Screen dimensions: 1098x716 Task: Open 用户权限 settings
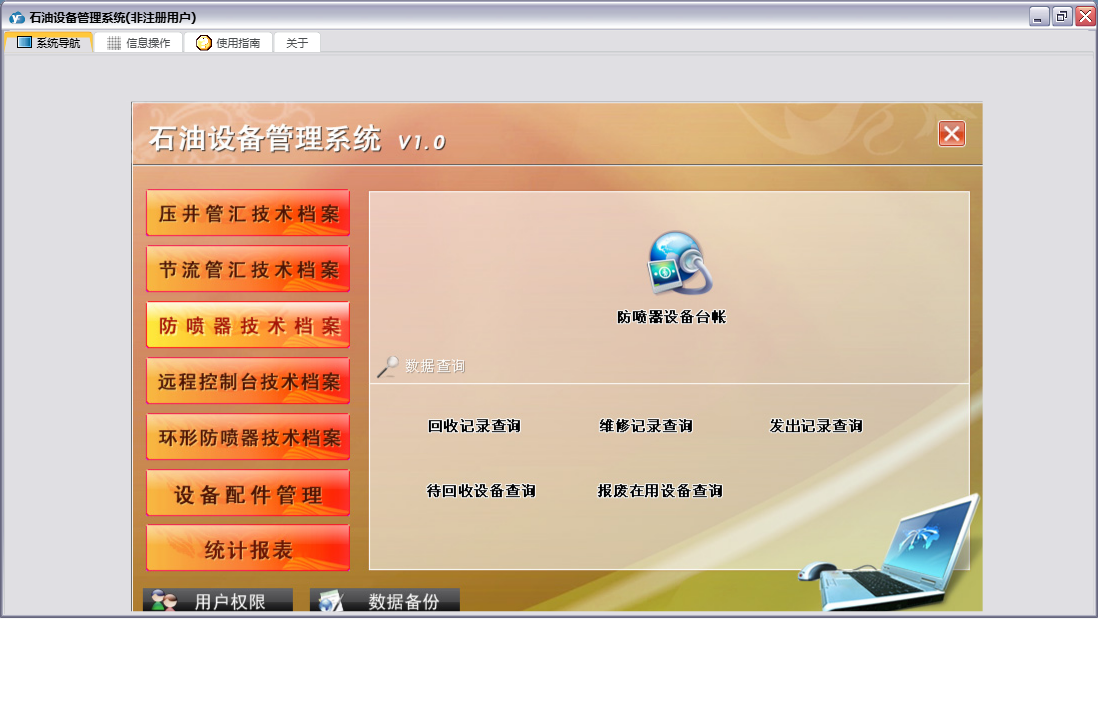218,600
